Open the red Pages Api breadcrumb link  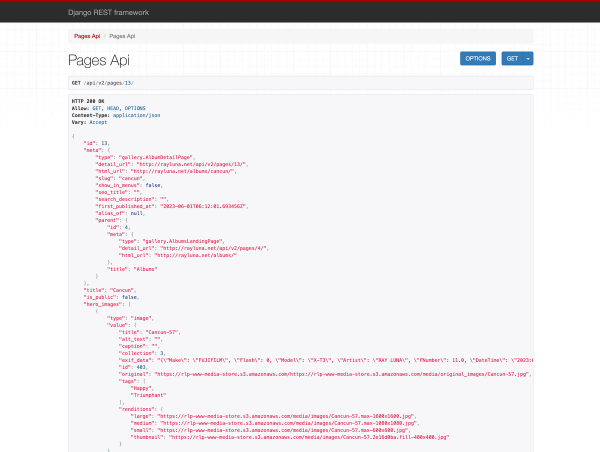click(87, 36)
